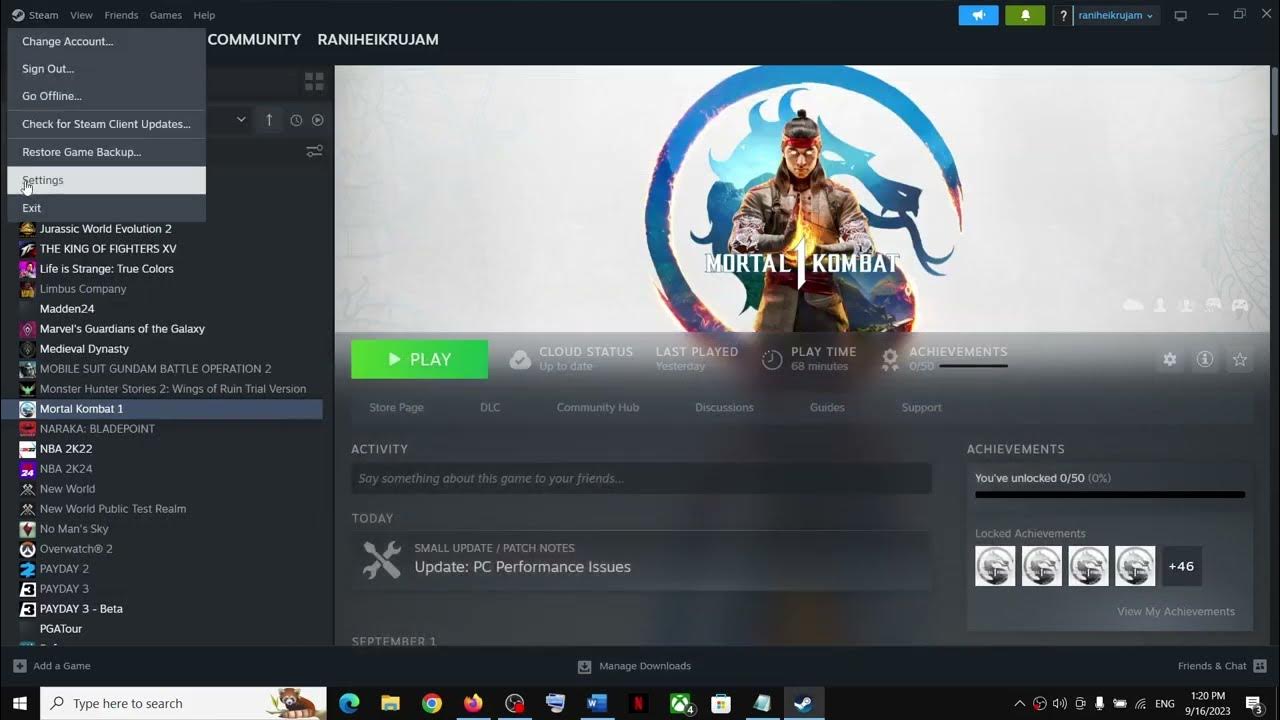Open Update: PC Performance Issues news
Screen dimensions: 1280x720
523,567
